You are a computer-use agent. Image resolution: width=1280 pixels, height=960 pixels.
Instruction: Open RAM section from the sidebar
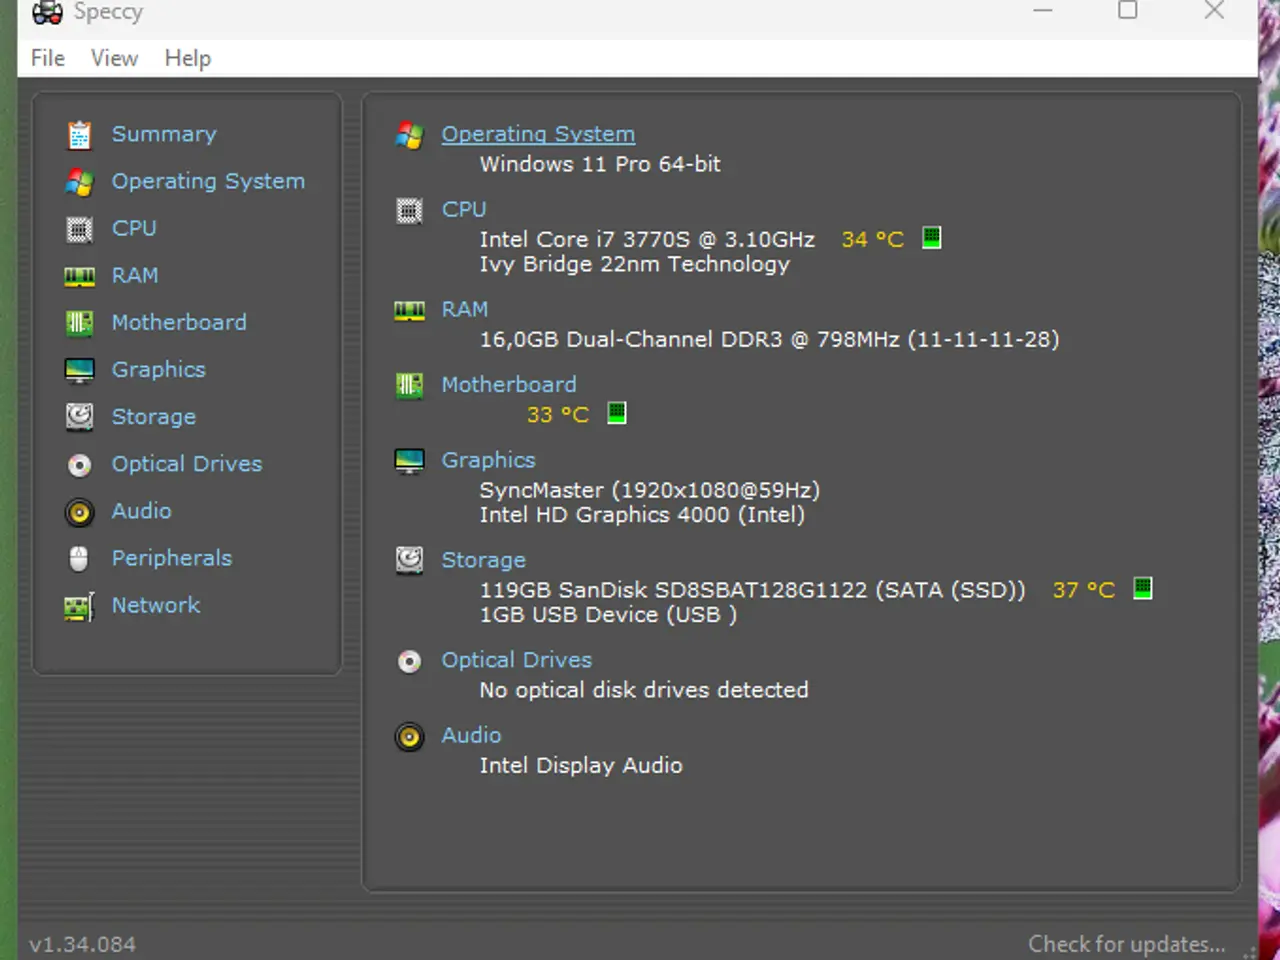(x=135, y=275)
